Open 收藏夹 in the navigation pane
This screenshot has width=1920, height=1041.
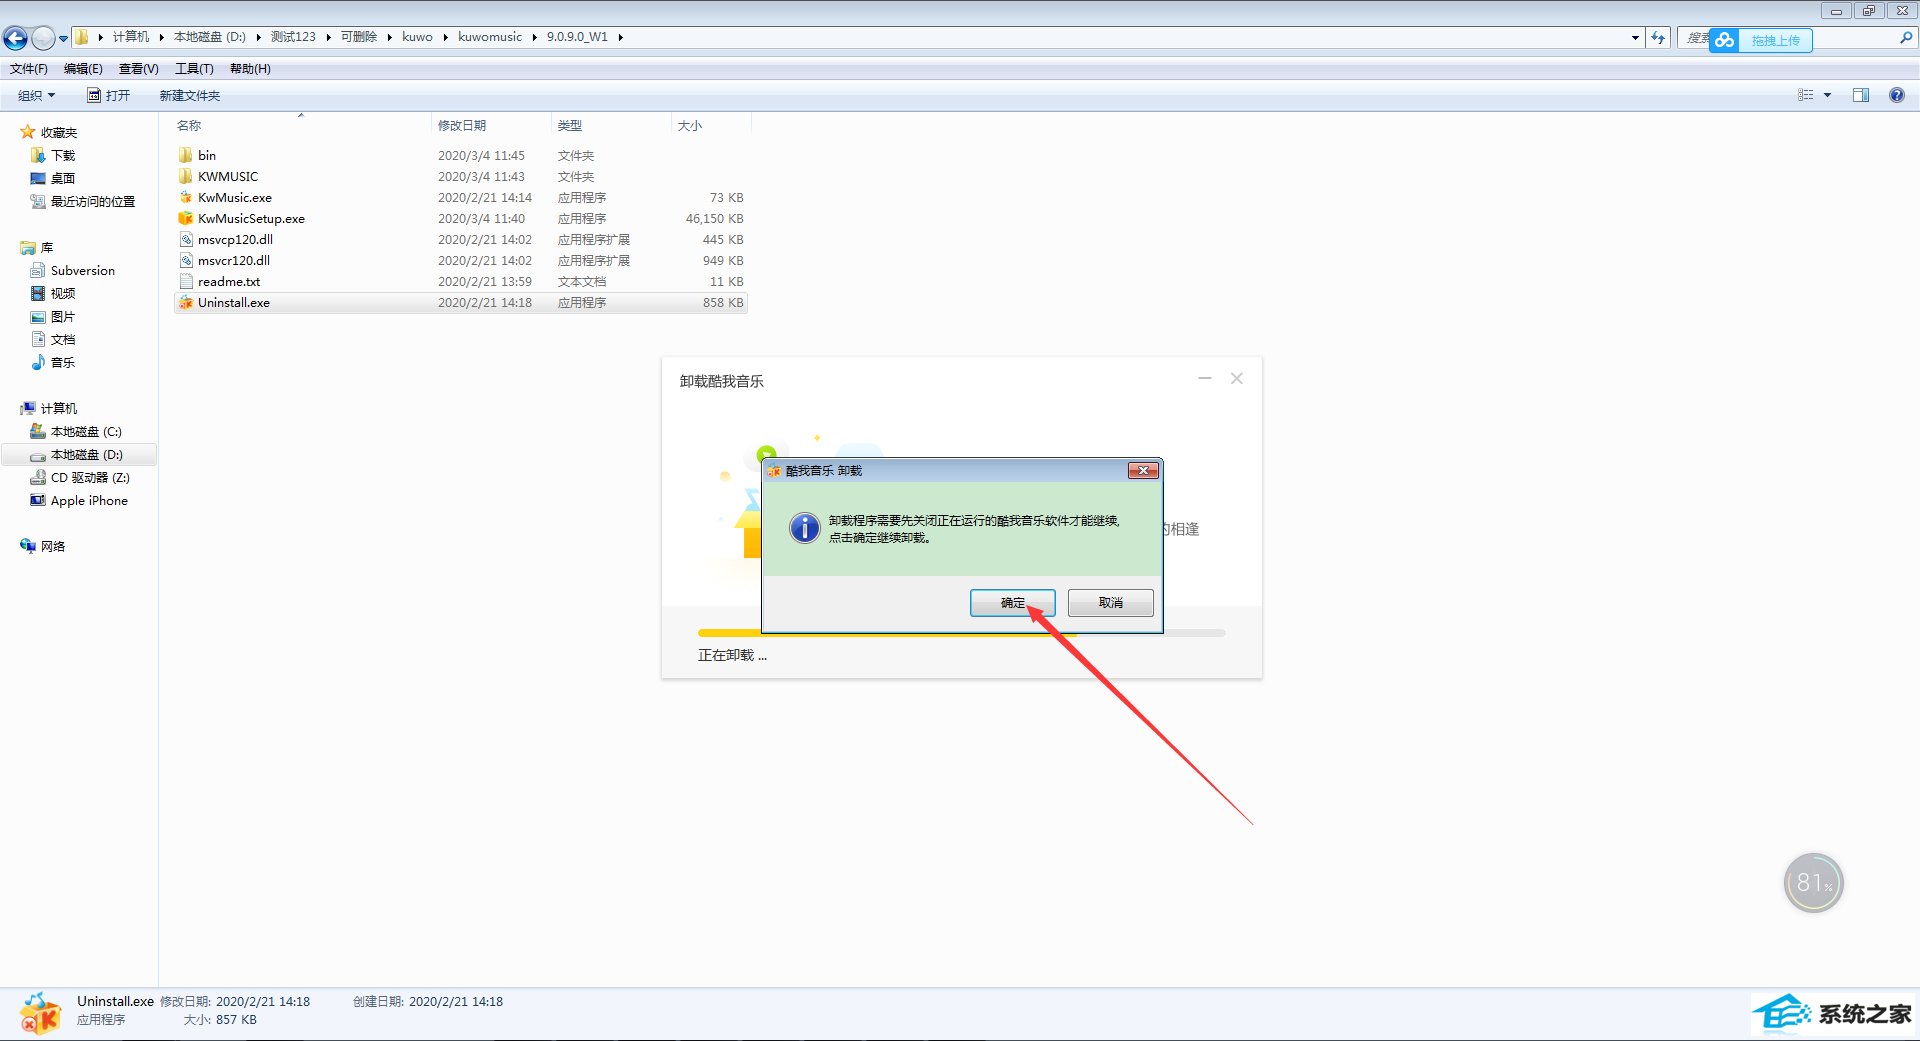point(58,133)
